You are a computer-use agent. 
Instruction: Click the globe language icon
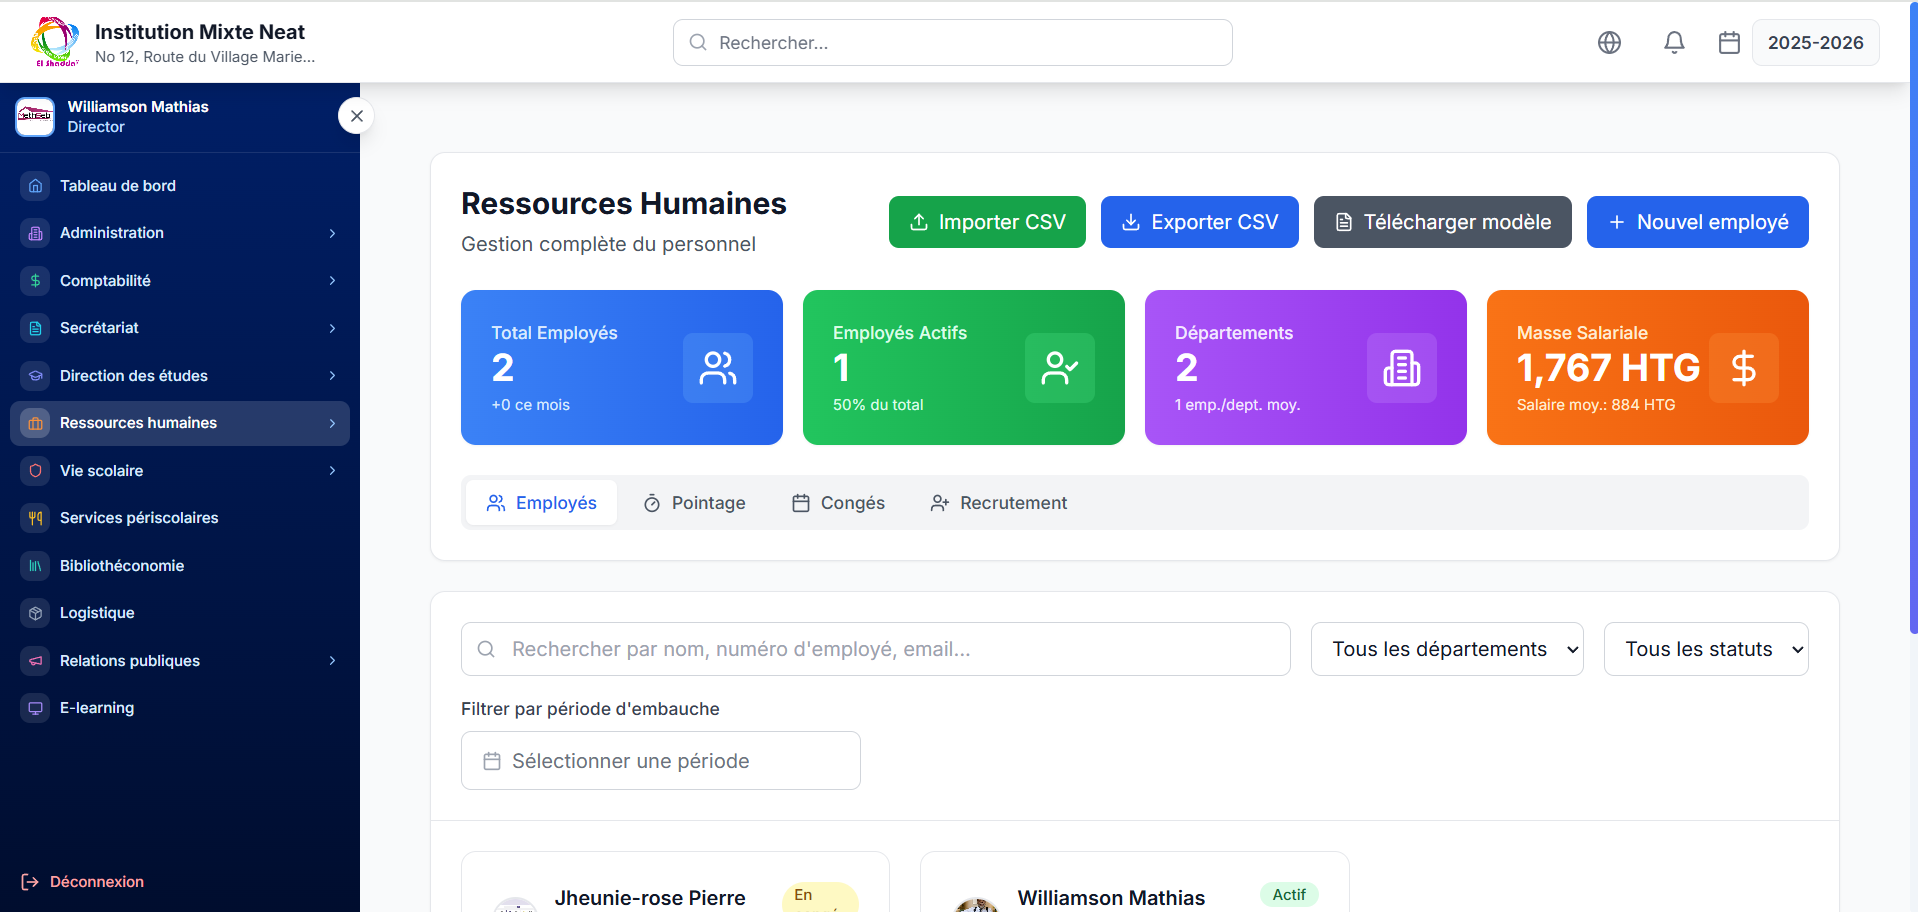[x=1609, y=42]
